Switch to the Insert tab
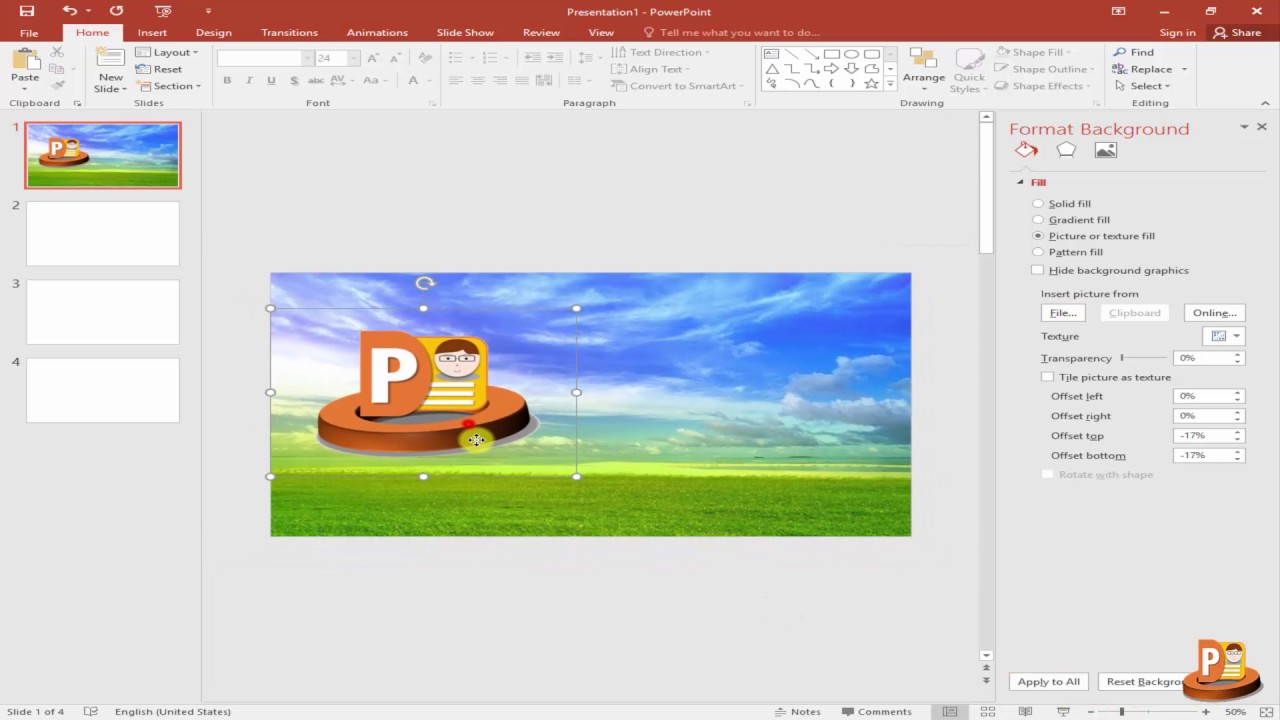This screenshot has height=720, width=1280. pos(152,33)
